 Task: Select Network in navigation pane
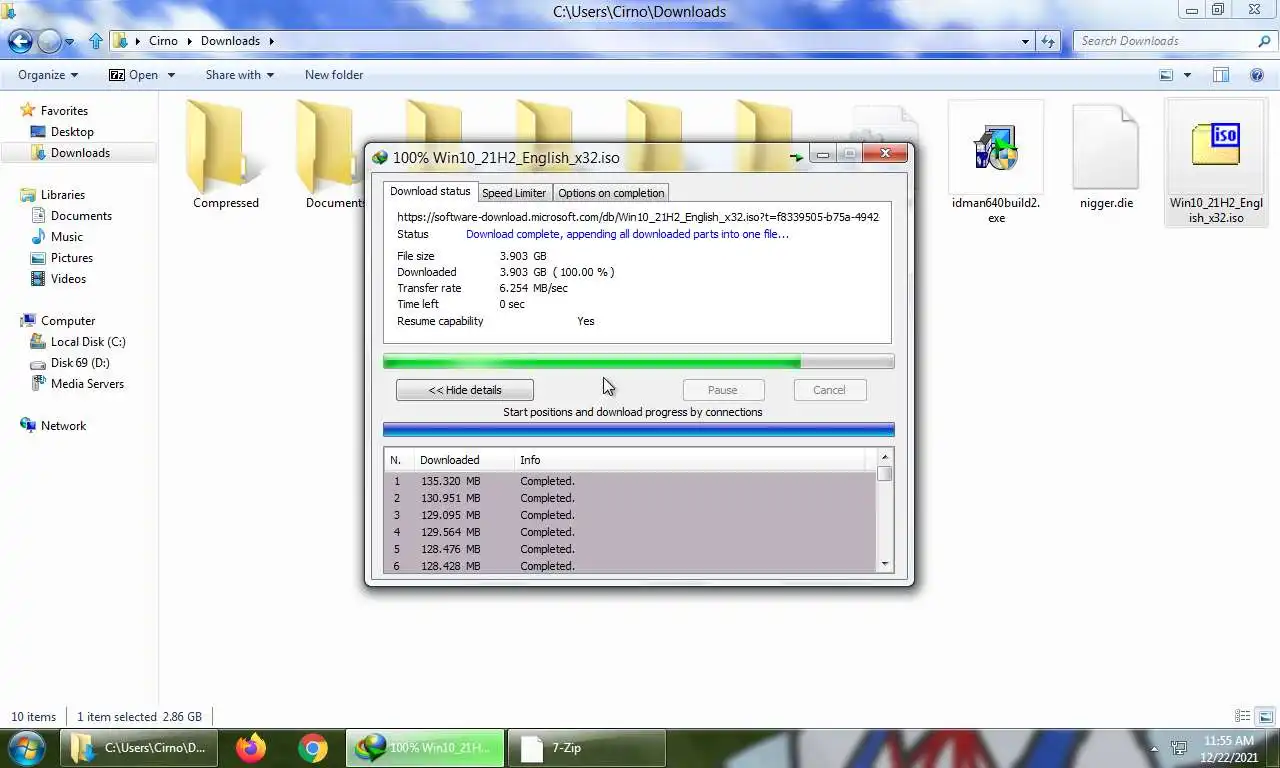point(63,426)
